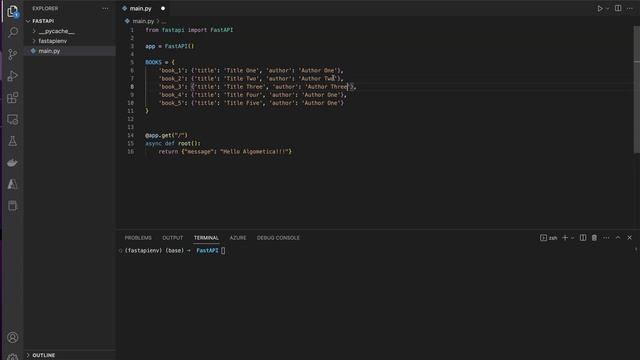This screenshot has height=360, width=640.
Task: Click line number 12 in the gutter
Action: [x=131, y=119]
